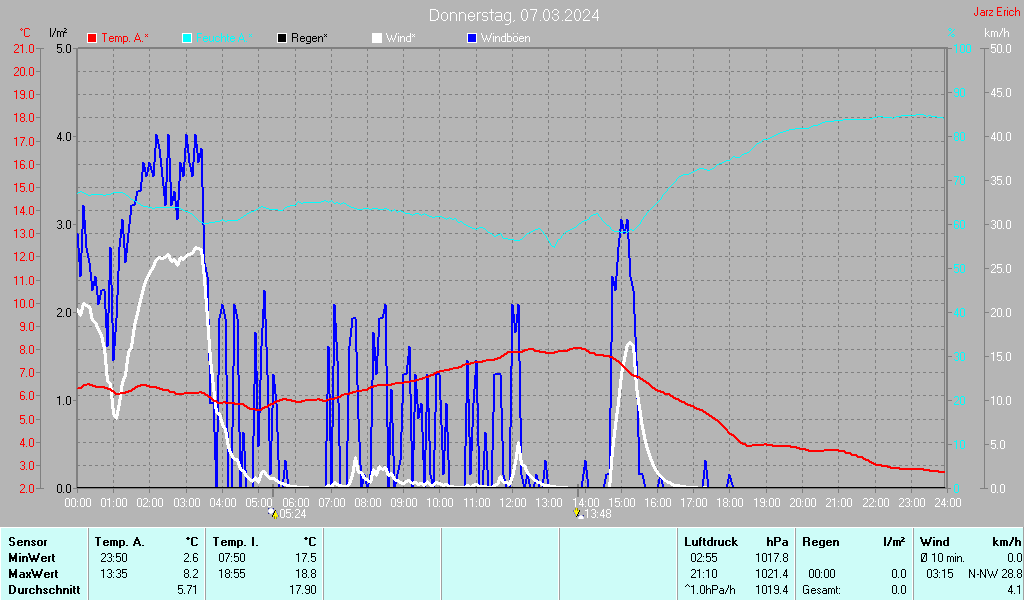Click the black Regen legend swatch

pyautogui.click(x=282, y=38)
